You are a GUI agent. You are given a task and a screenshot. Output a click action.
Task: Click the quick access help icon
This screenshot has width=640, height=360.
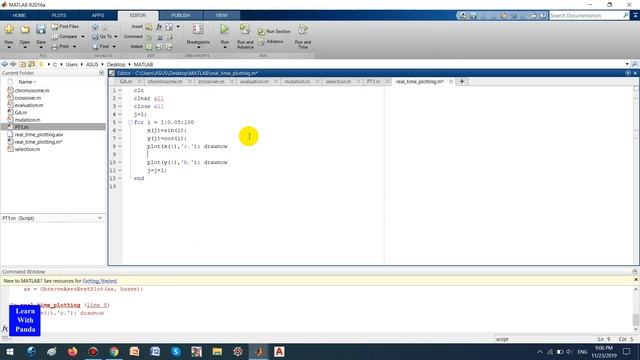[x=543, y=16]
